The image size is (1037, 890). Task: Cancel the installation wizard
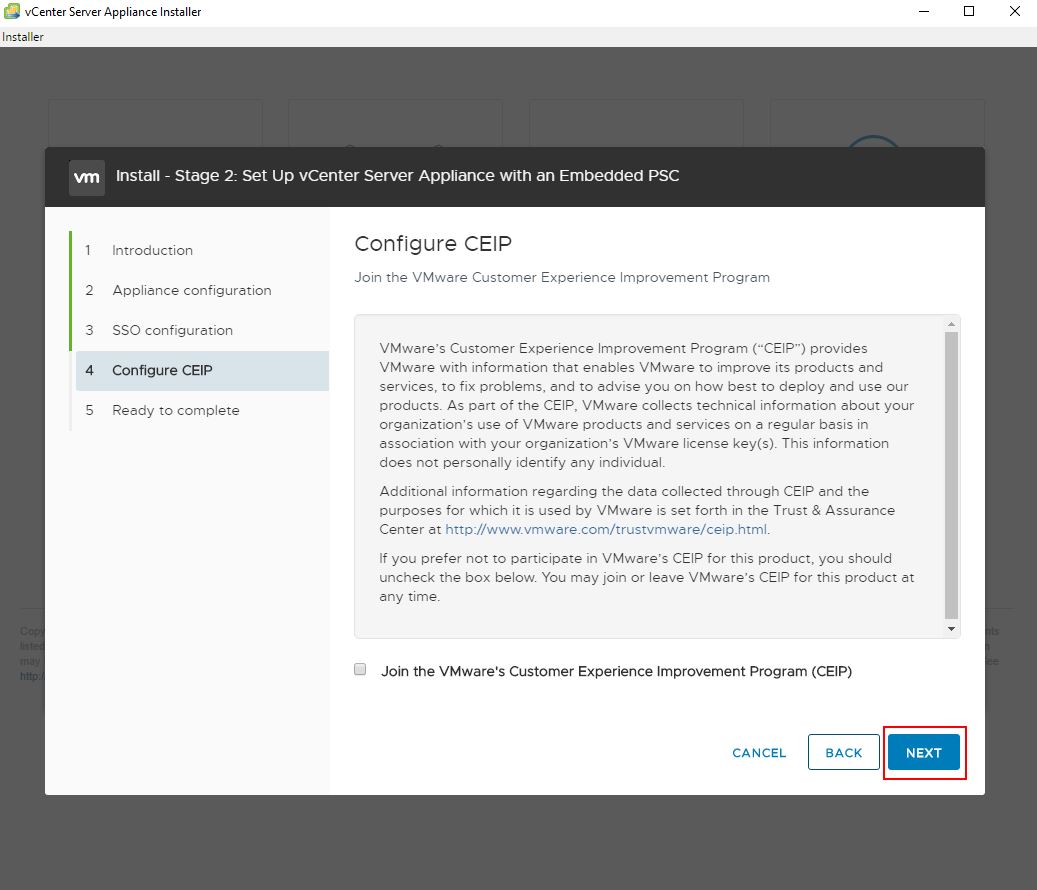pyautogui.click(x=759, y=752)
